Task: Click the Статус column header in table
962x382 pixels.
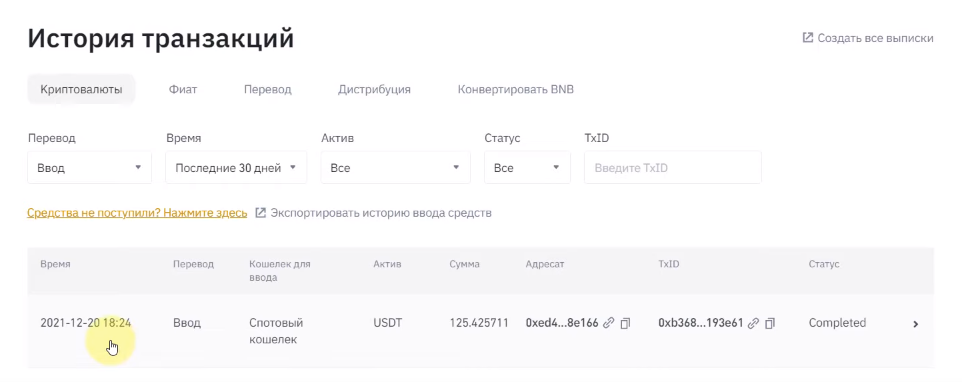Action: point(824,264)
